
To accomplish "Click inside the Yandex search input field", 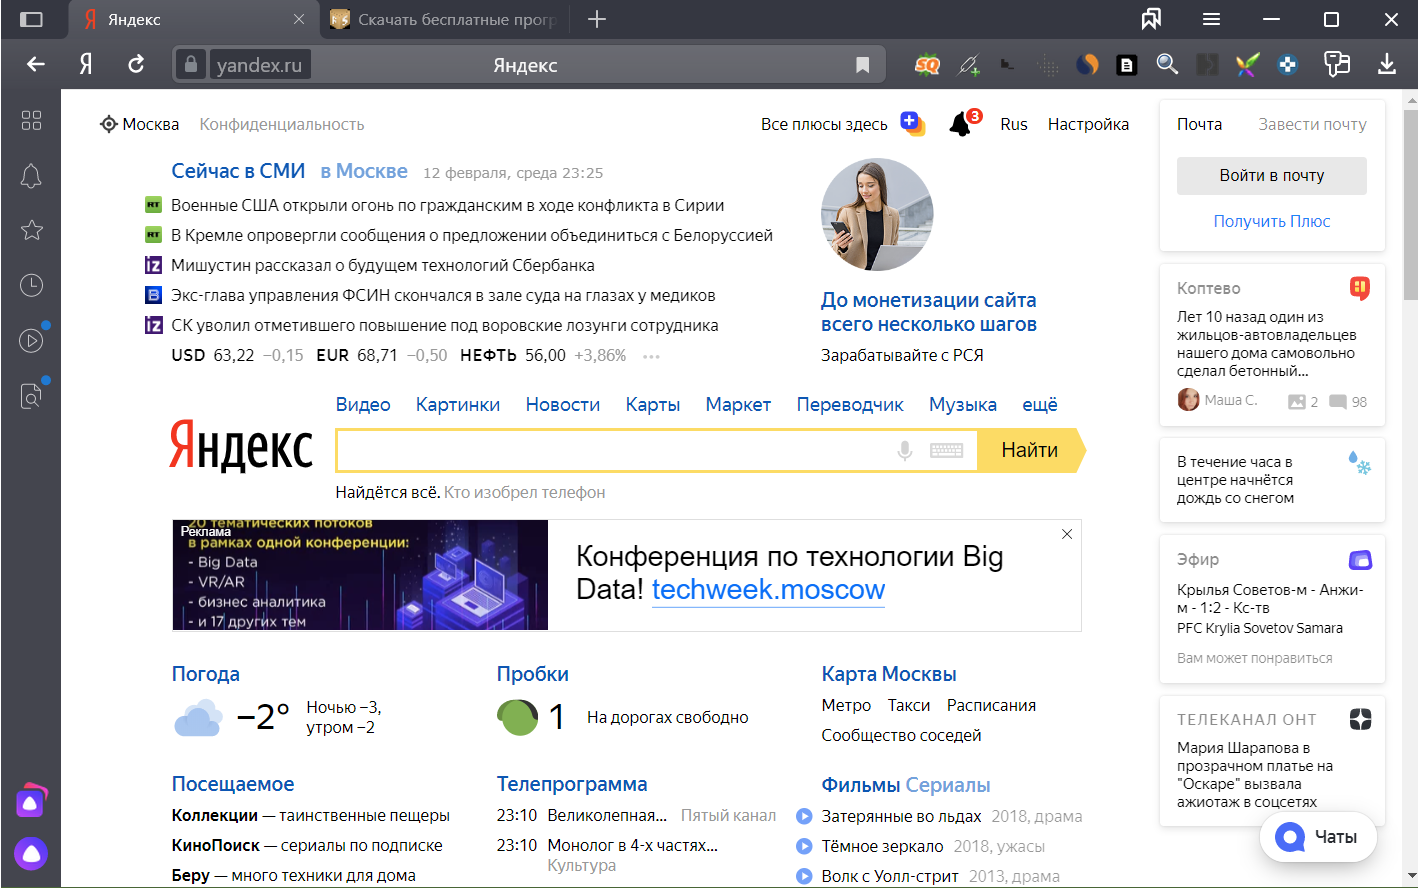I will click(x=610, y=451).
